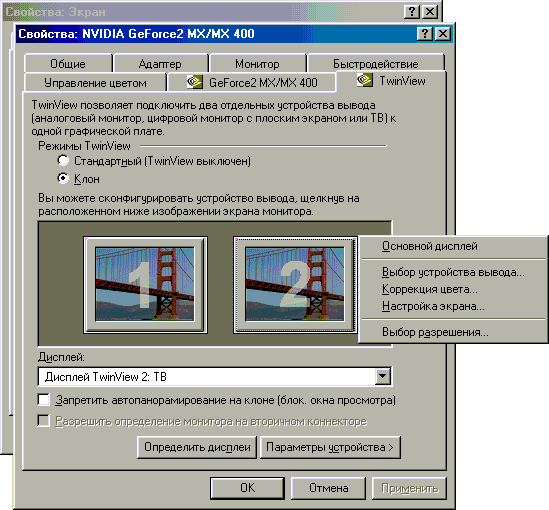Click the OK button
This screenshot has height=510, width=549.
pyautogui.click(x=248, y=488)
